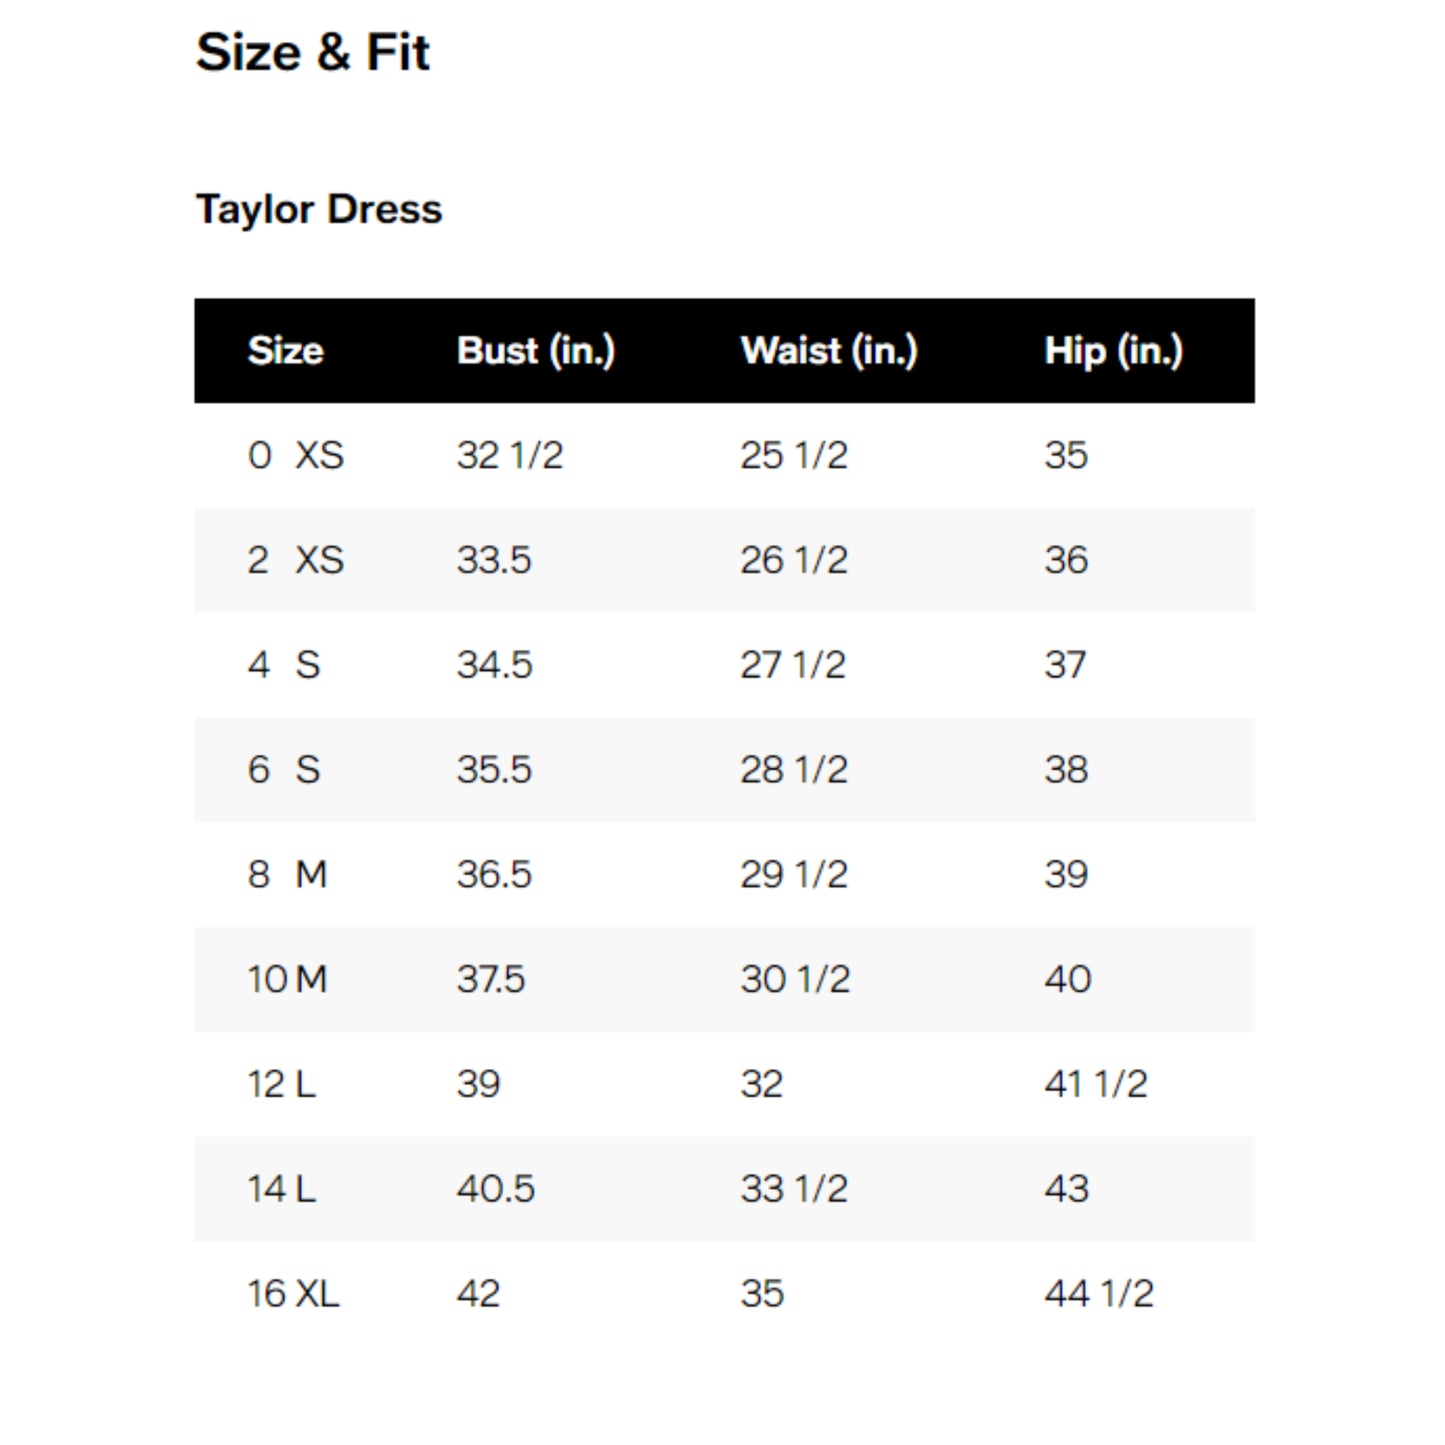The image size is (1445, 1445).
Task: Select the 8 M size cell
Action: click(x=287, y=875)
